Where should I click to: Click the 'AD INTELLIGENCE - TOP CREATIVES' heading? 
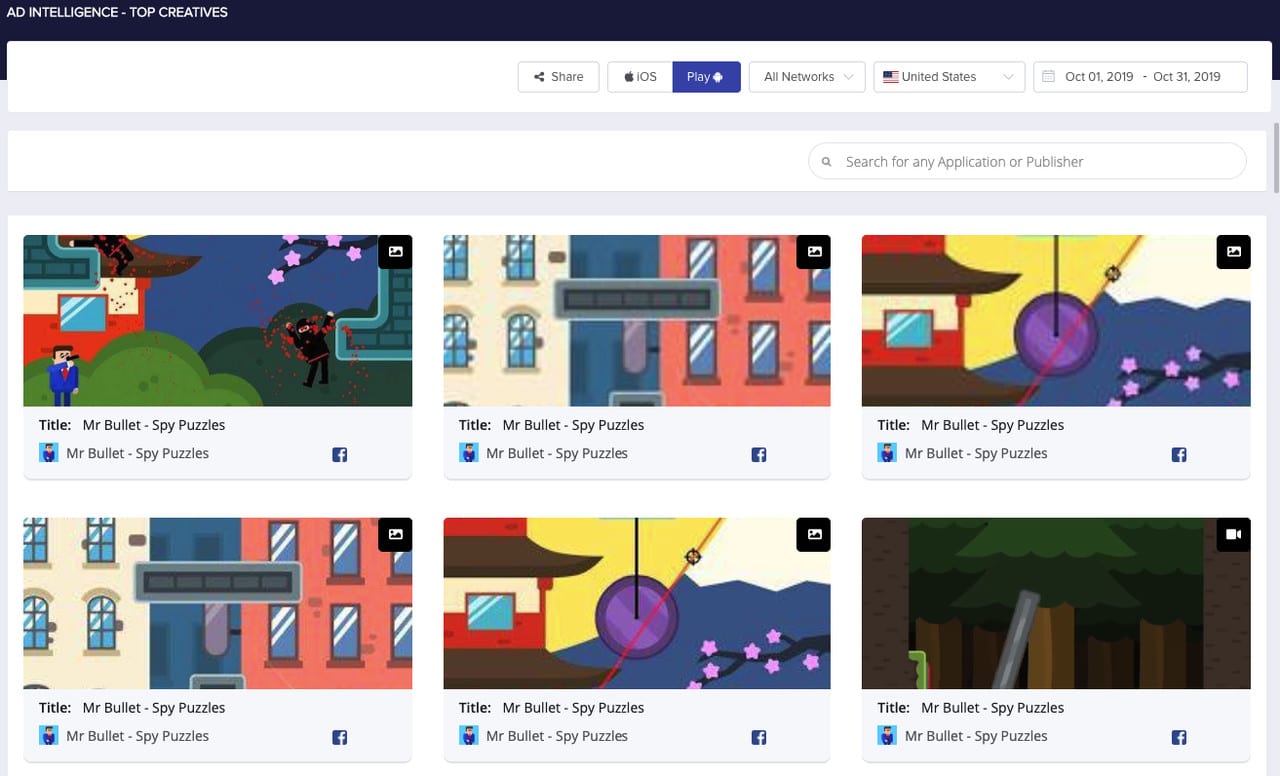pyautogui.click(x=117, y=13)
